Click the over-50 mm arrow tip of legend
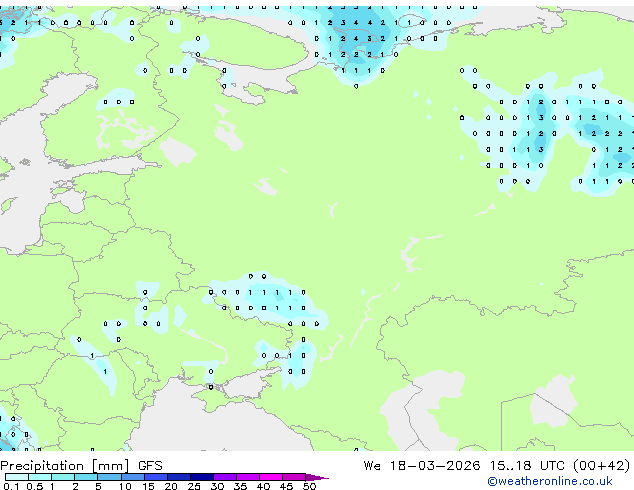 317,477
